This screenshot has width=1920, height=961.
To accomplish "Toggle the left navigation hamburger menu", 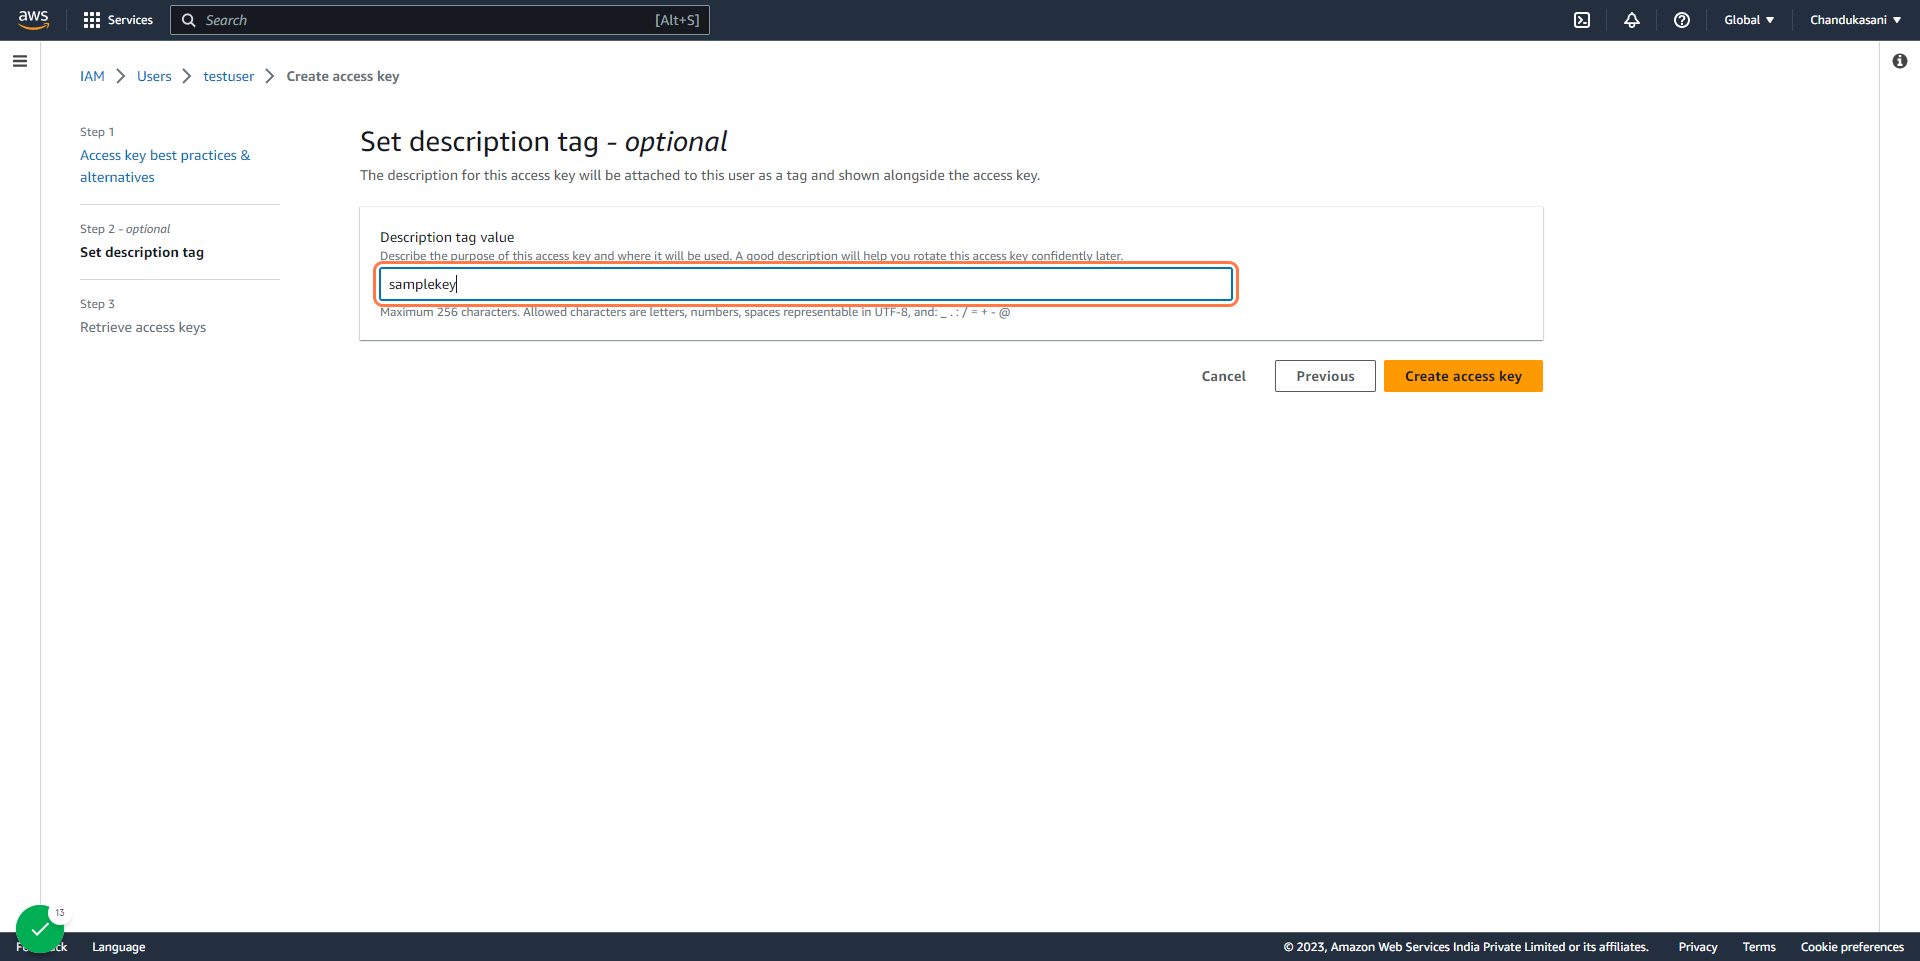I will (x=20, y=61).
